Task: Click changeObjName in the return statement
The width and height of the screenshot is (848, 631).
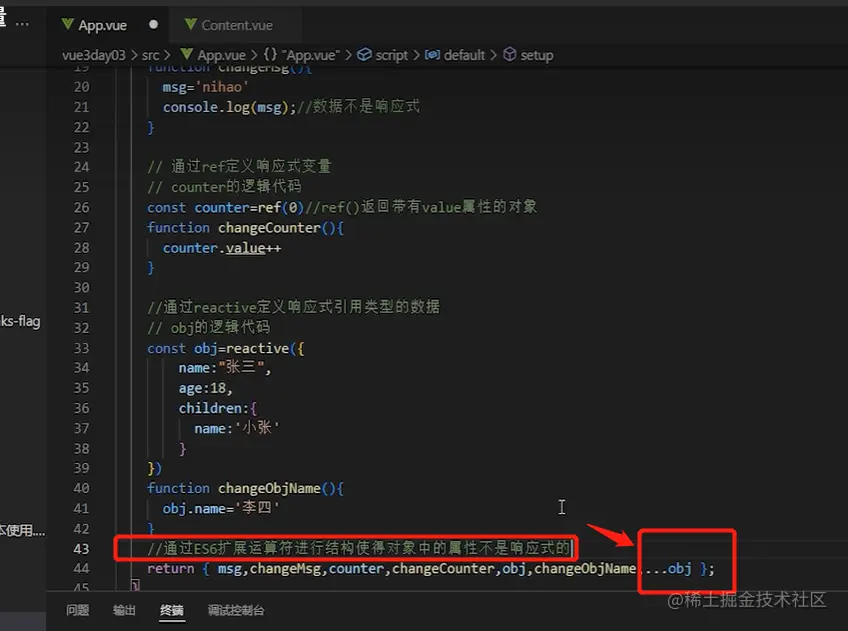Action: [585, 569]
